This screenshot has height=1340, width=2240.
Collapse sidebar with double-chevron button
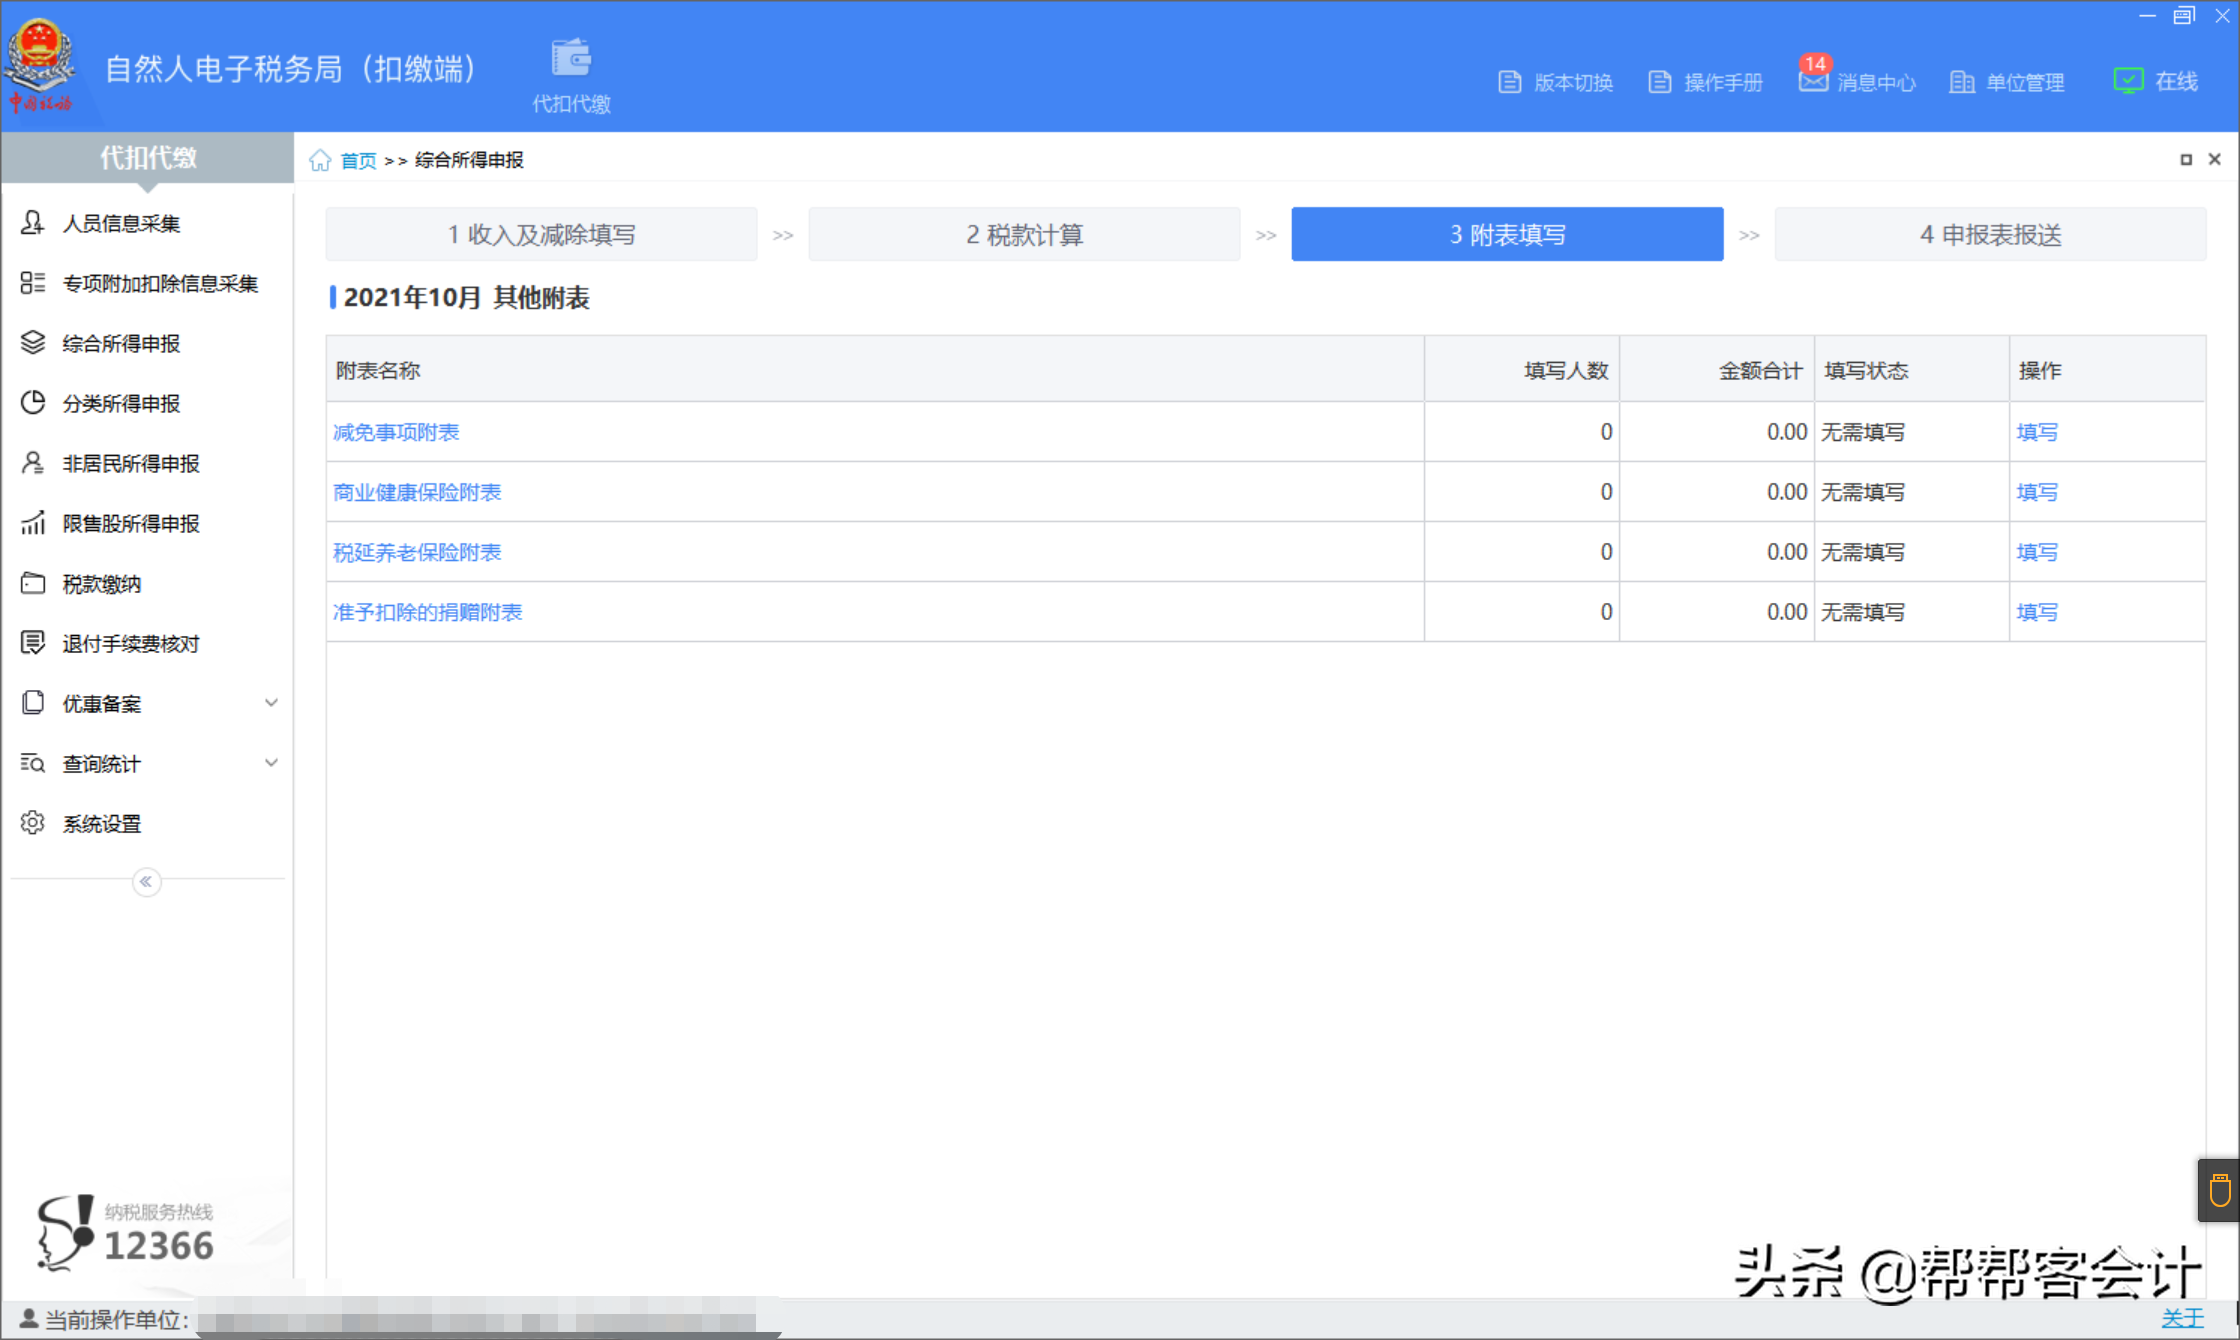pyautogui.click(x=146, y=881)
